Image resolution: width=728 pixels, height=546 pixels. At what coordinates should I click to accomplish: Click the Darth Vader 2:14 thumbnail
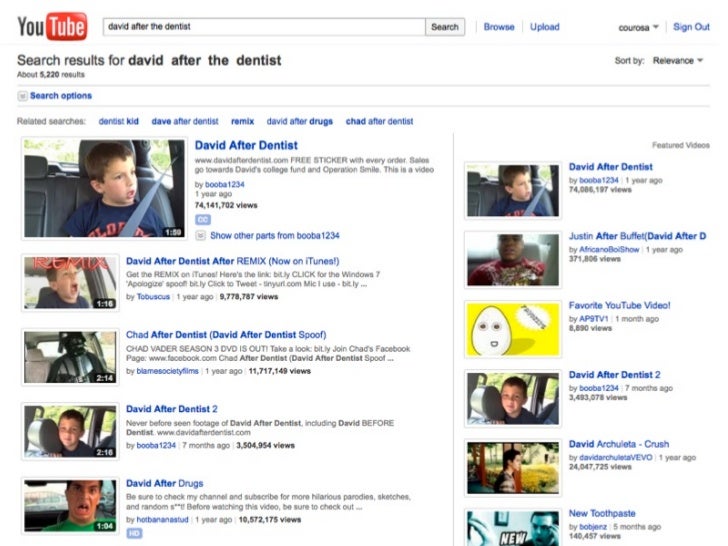click(x=70, y=357)
